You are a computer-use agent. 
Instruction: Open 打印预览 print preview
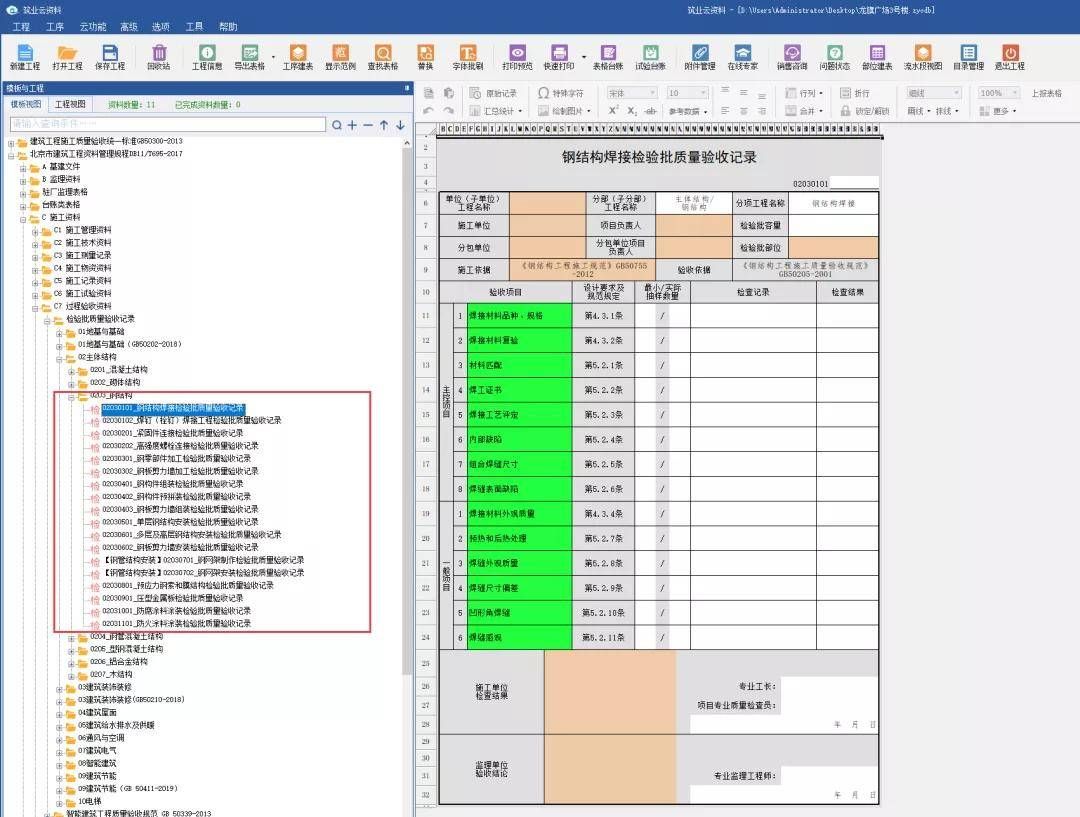point(517,56)
